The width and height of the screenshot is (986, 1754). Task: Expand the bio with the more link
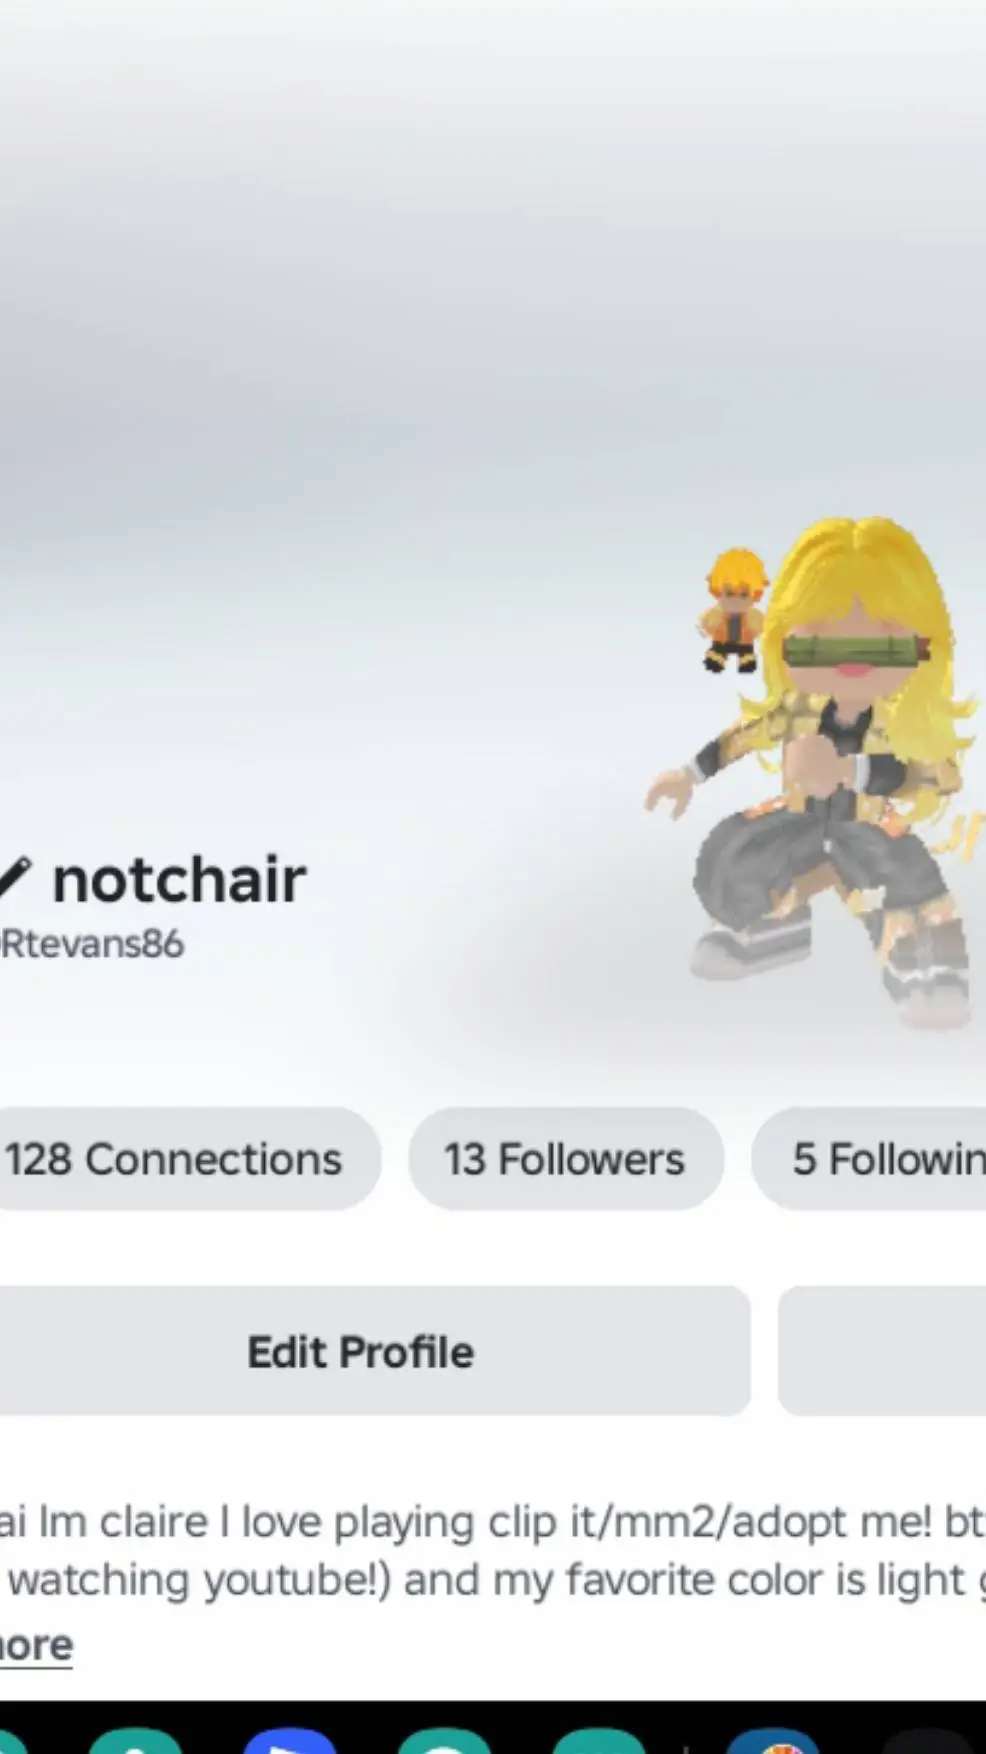[x=36, y=1645]
